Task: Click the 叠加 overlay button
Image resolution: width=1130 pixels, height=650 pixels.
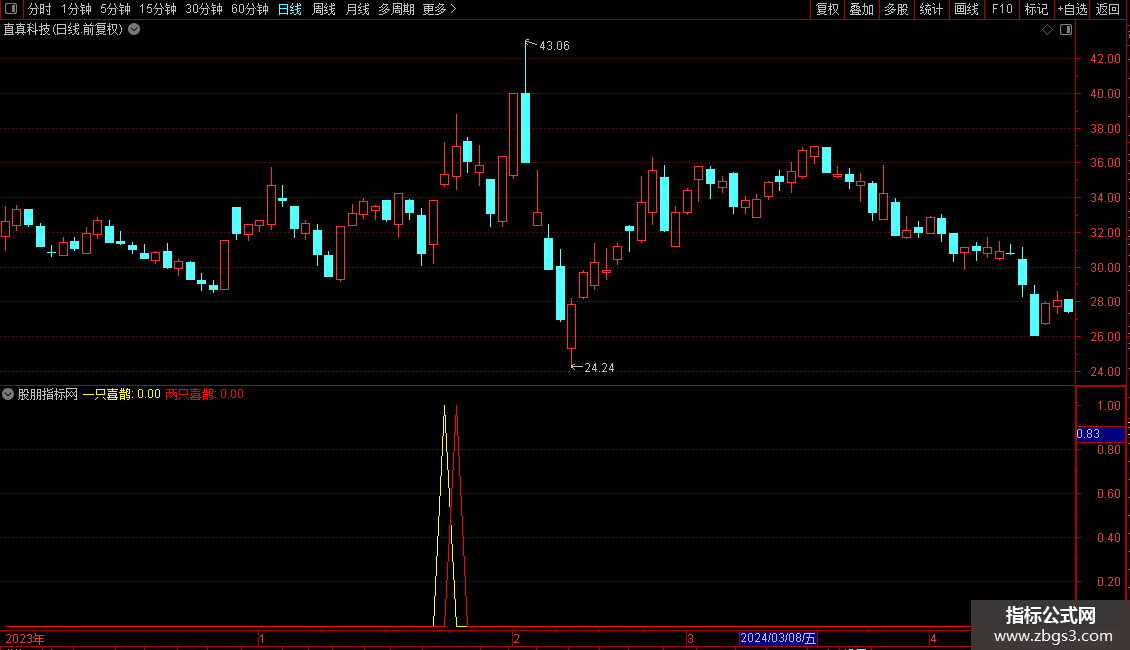Action: pyautogui.click(x=861, y=9)
